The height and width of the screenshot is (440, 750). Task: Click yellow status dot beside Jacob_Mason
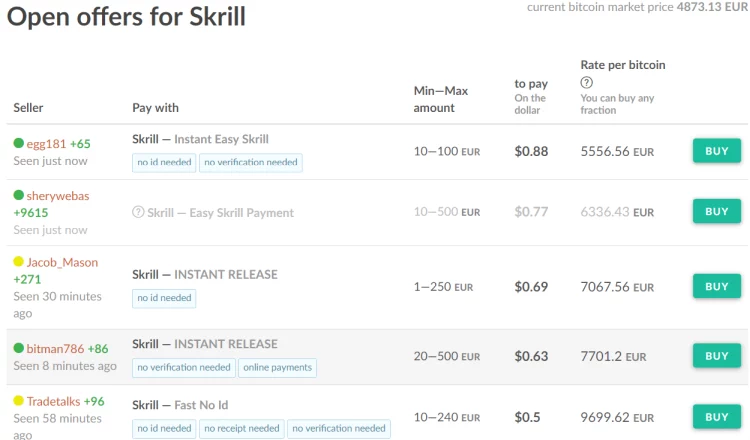[19, 261]
